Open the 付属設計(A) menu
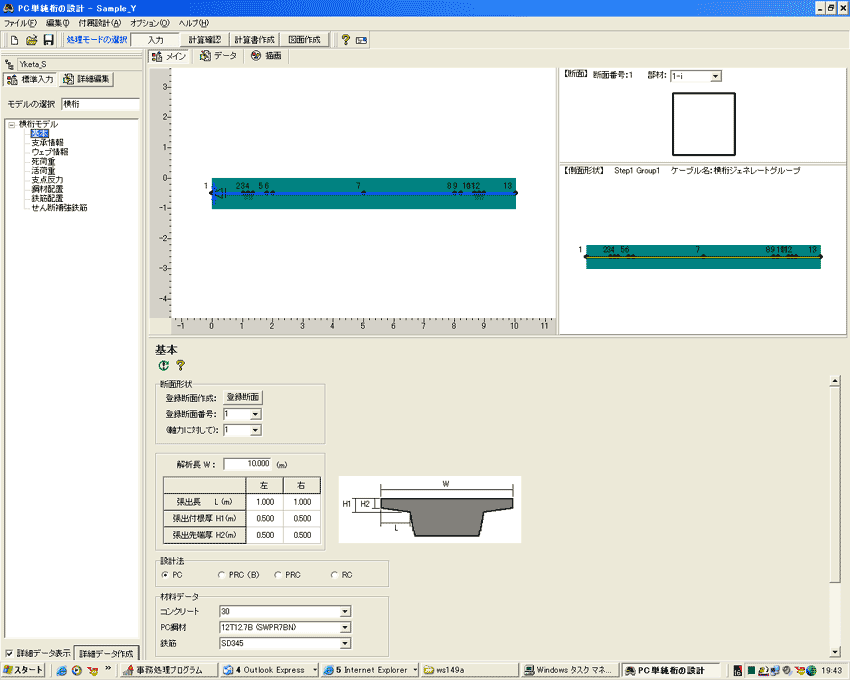 [x=100, y=23]
